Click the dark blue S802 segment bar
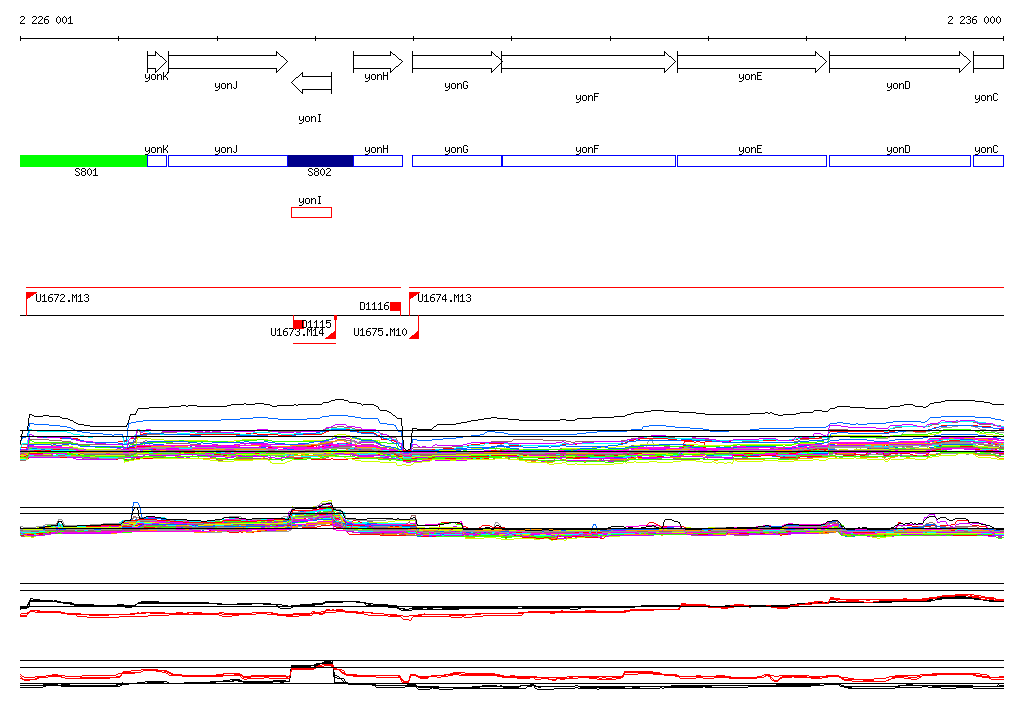Screen dimensions: 1024x714 [x=321, y=161]
